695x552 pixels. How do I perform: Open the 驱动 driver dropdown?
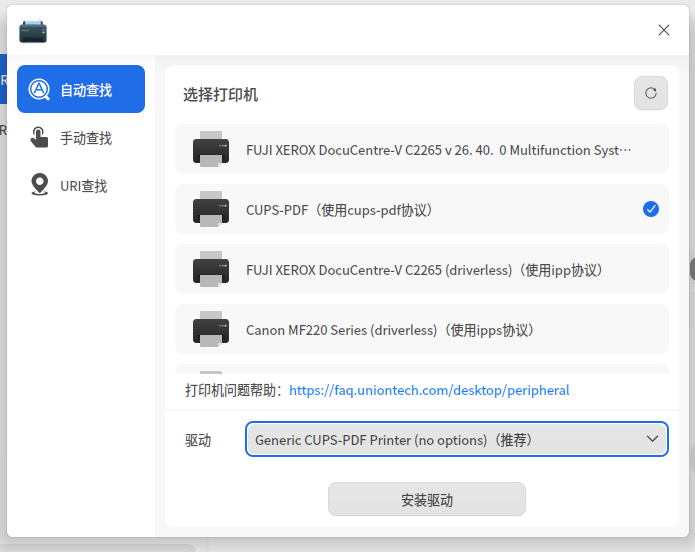[x=457, y=439]
